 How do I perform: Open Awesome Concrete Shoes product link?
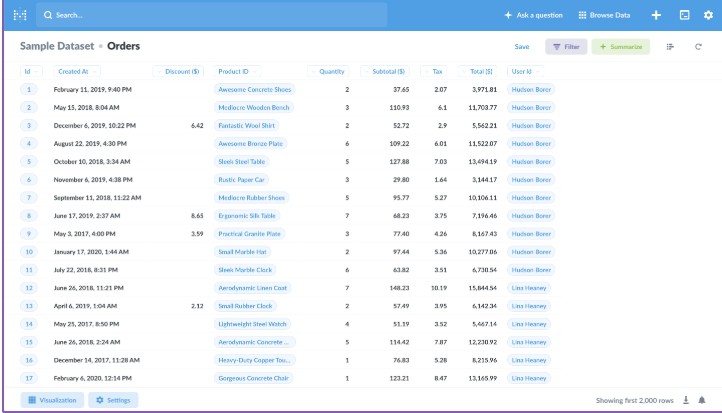pyautogui.click(x=255, y=89)
